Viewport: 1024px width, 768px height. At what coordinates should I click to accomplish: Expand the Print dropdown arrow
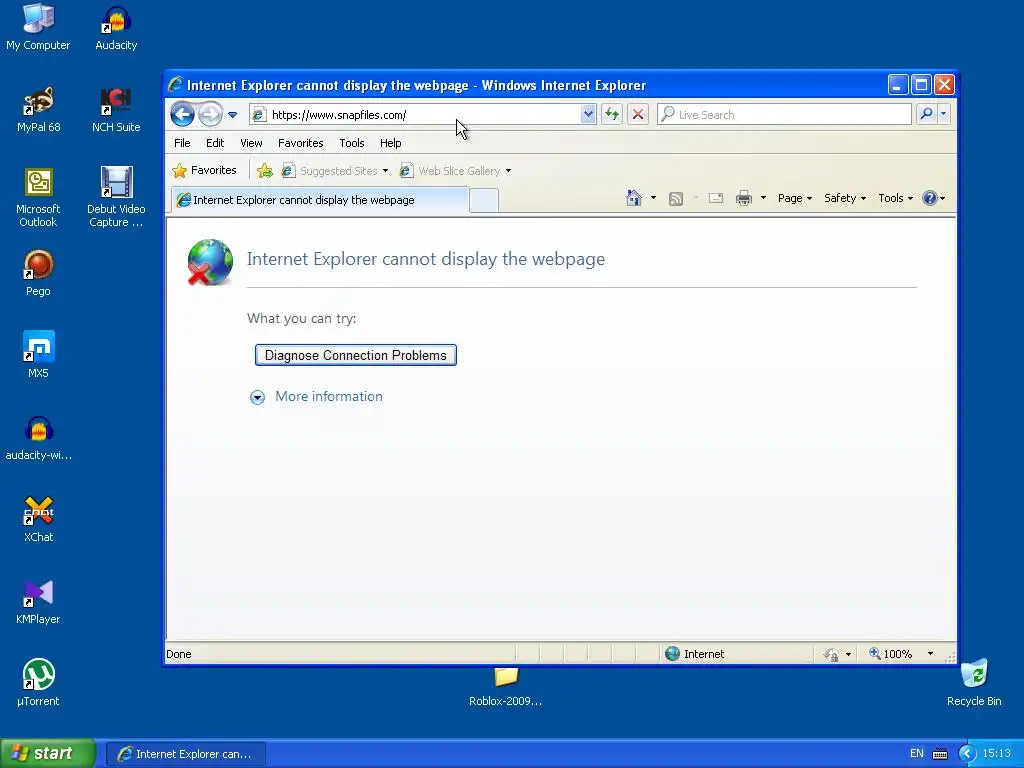pyautogui.click(x=763, y=198)
